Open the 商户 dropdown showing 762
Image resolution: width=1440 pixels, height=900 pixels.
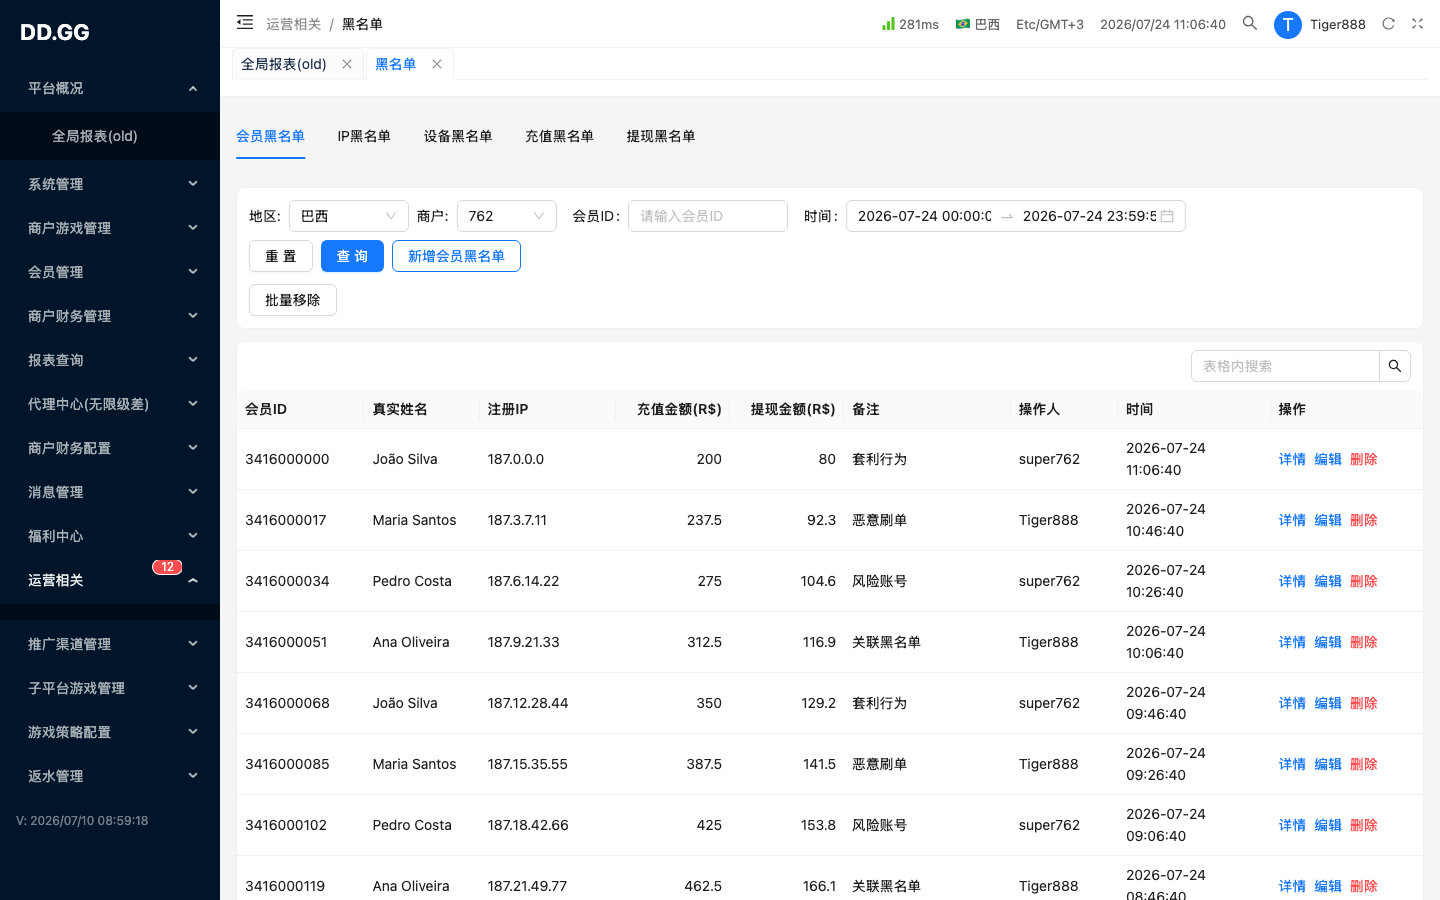pos(507,216)
